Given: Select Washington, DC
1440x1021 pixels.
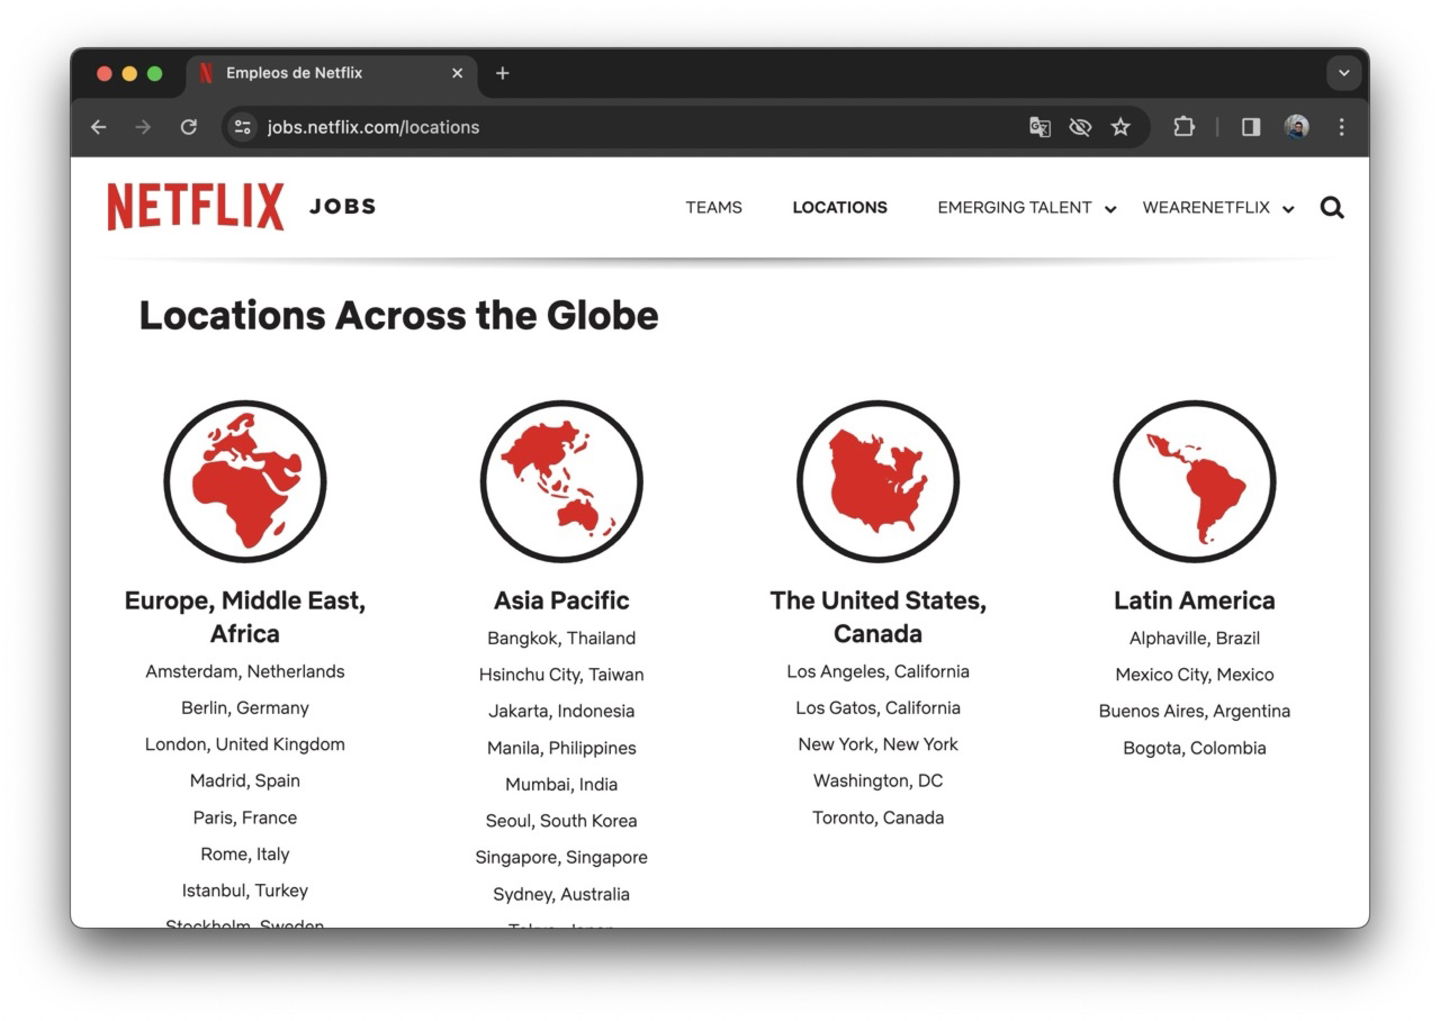Looking at the screenshot, I should click(878, 781).
